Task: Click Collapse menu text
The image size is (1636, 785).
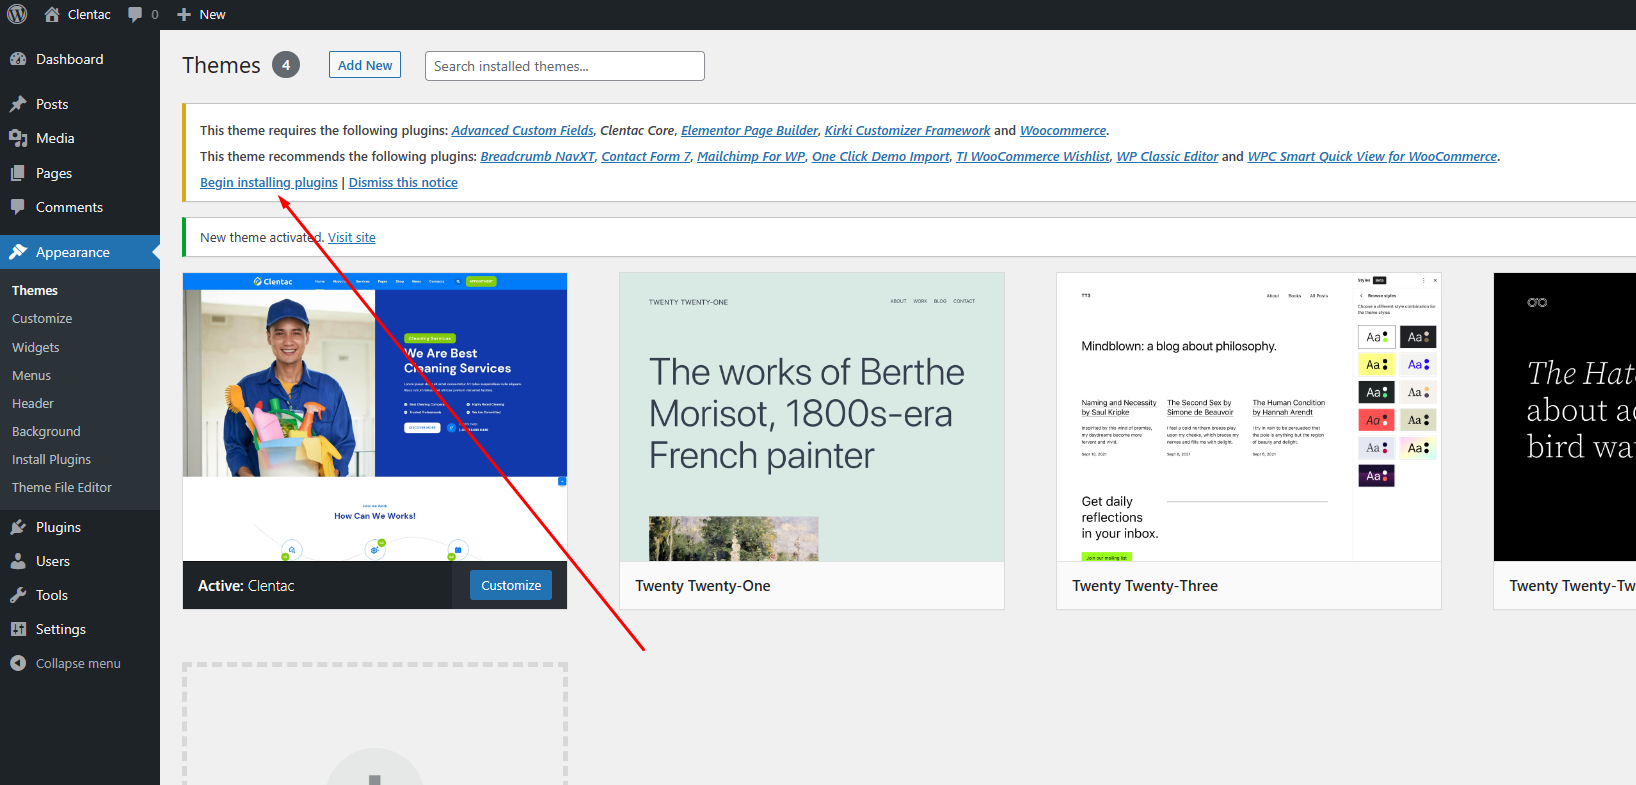Action: pyautogui.click(x=78, y=663)
